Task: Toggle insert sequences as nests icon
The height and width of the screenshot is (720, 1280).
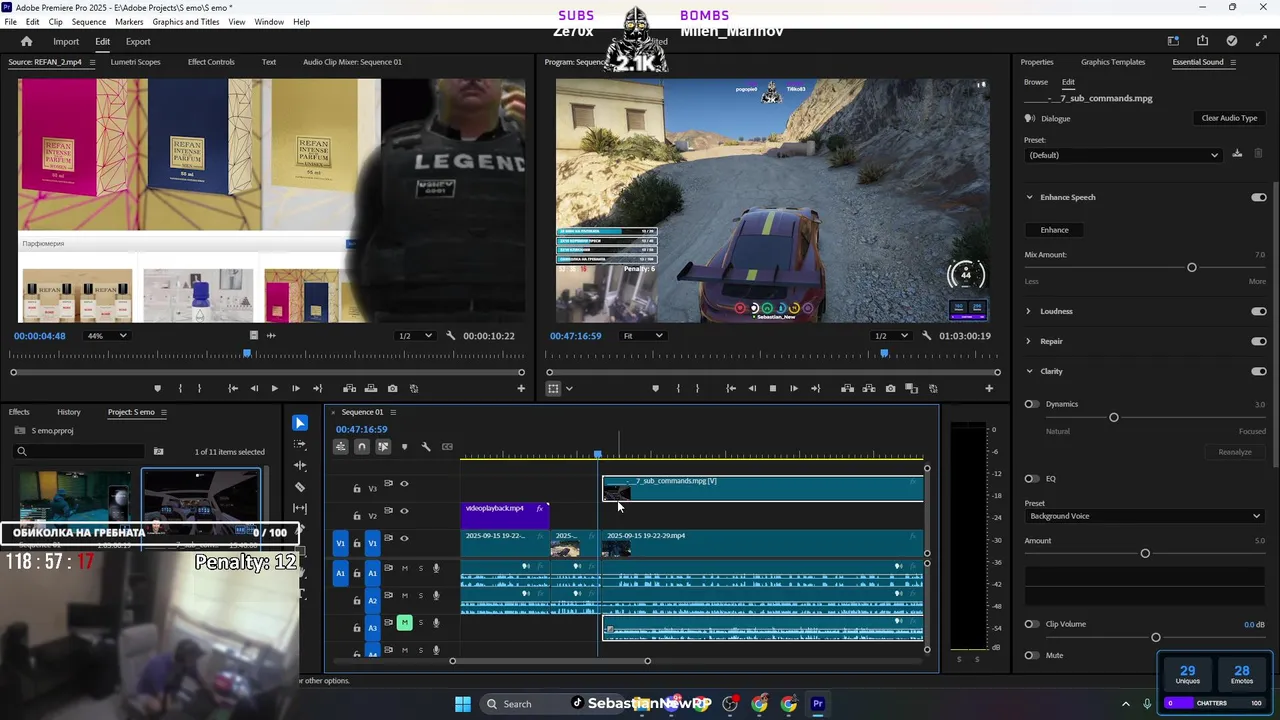Action: 341,447
